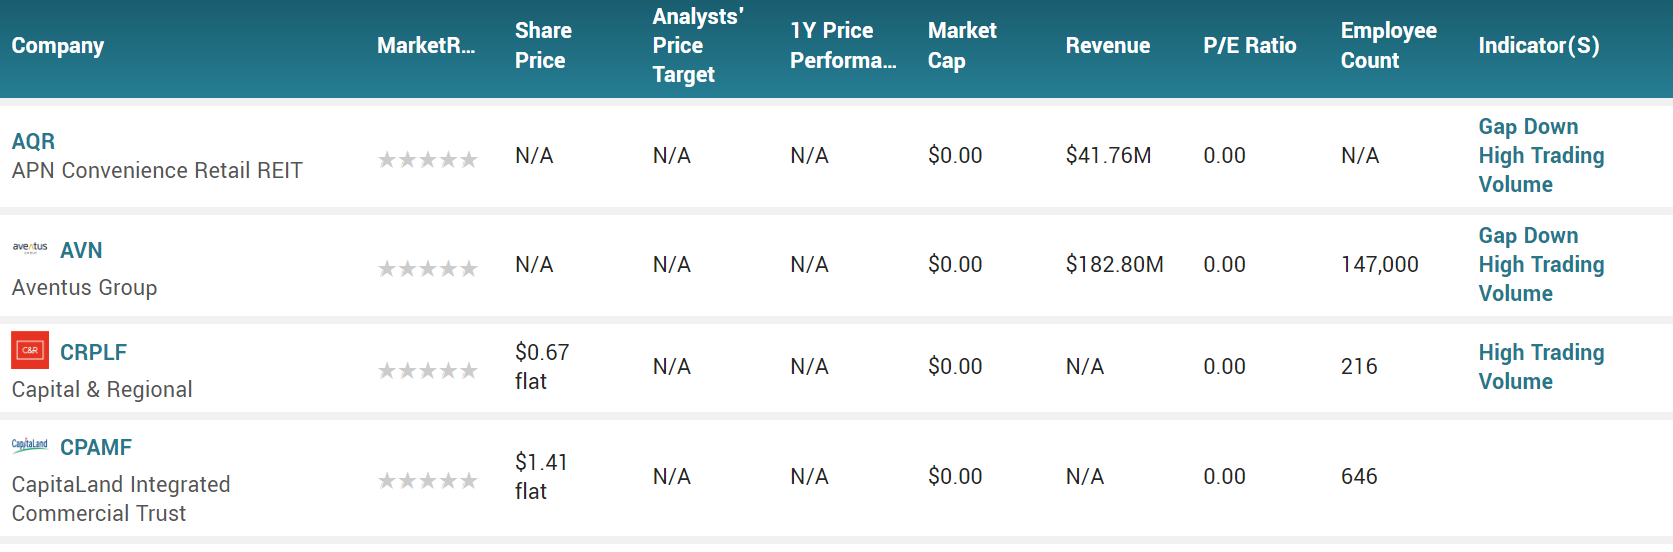Click the Aventus Group logo icon
Image resolution: width=1673 pixels, height=552 pixels.
pos(30,248)
